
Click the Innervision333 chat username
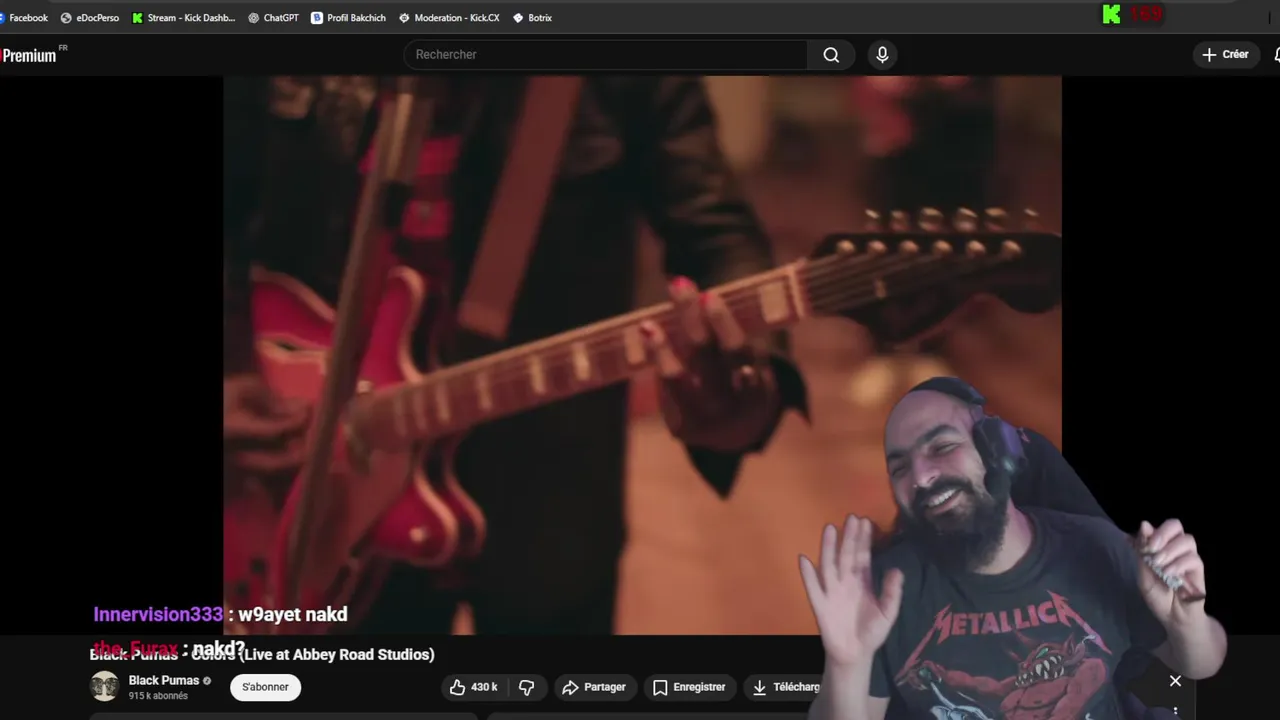[x=158, y=615]
